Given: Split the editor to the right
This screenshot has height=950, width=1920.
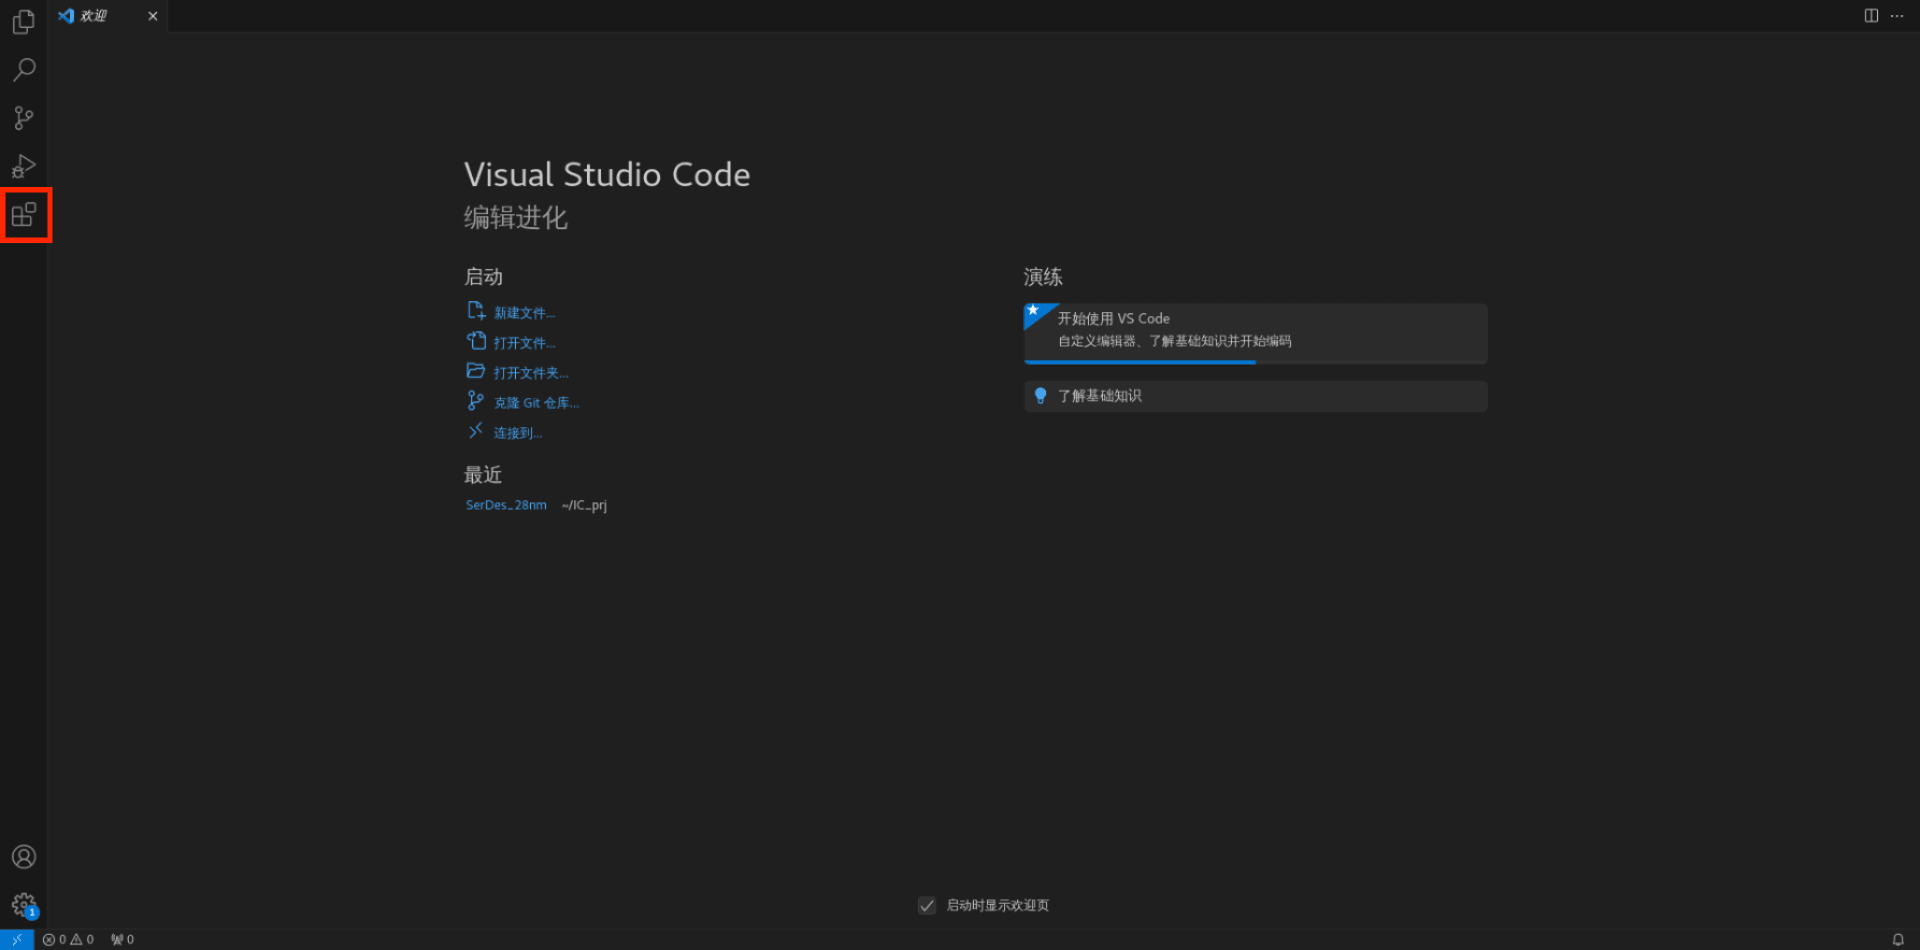Looking at the screenshot, I should pos(1871,16).
